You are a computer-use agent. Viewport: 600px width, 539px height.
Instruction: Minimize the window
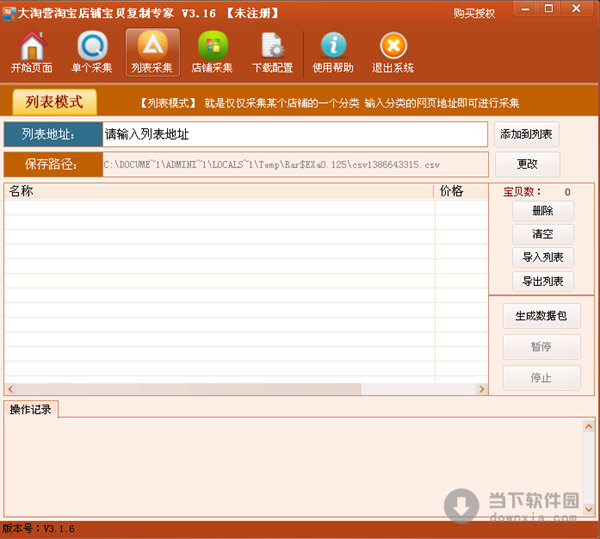526,8
